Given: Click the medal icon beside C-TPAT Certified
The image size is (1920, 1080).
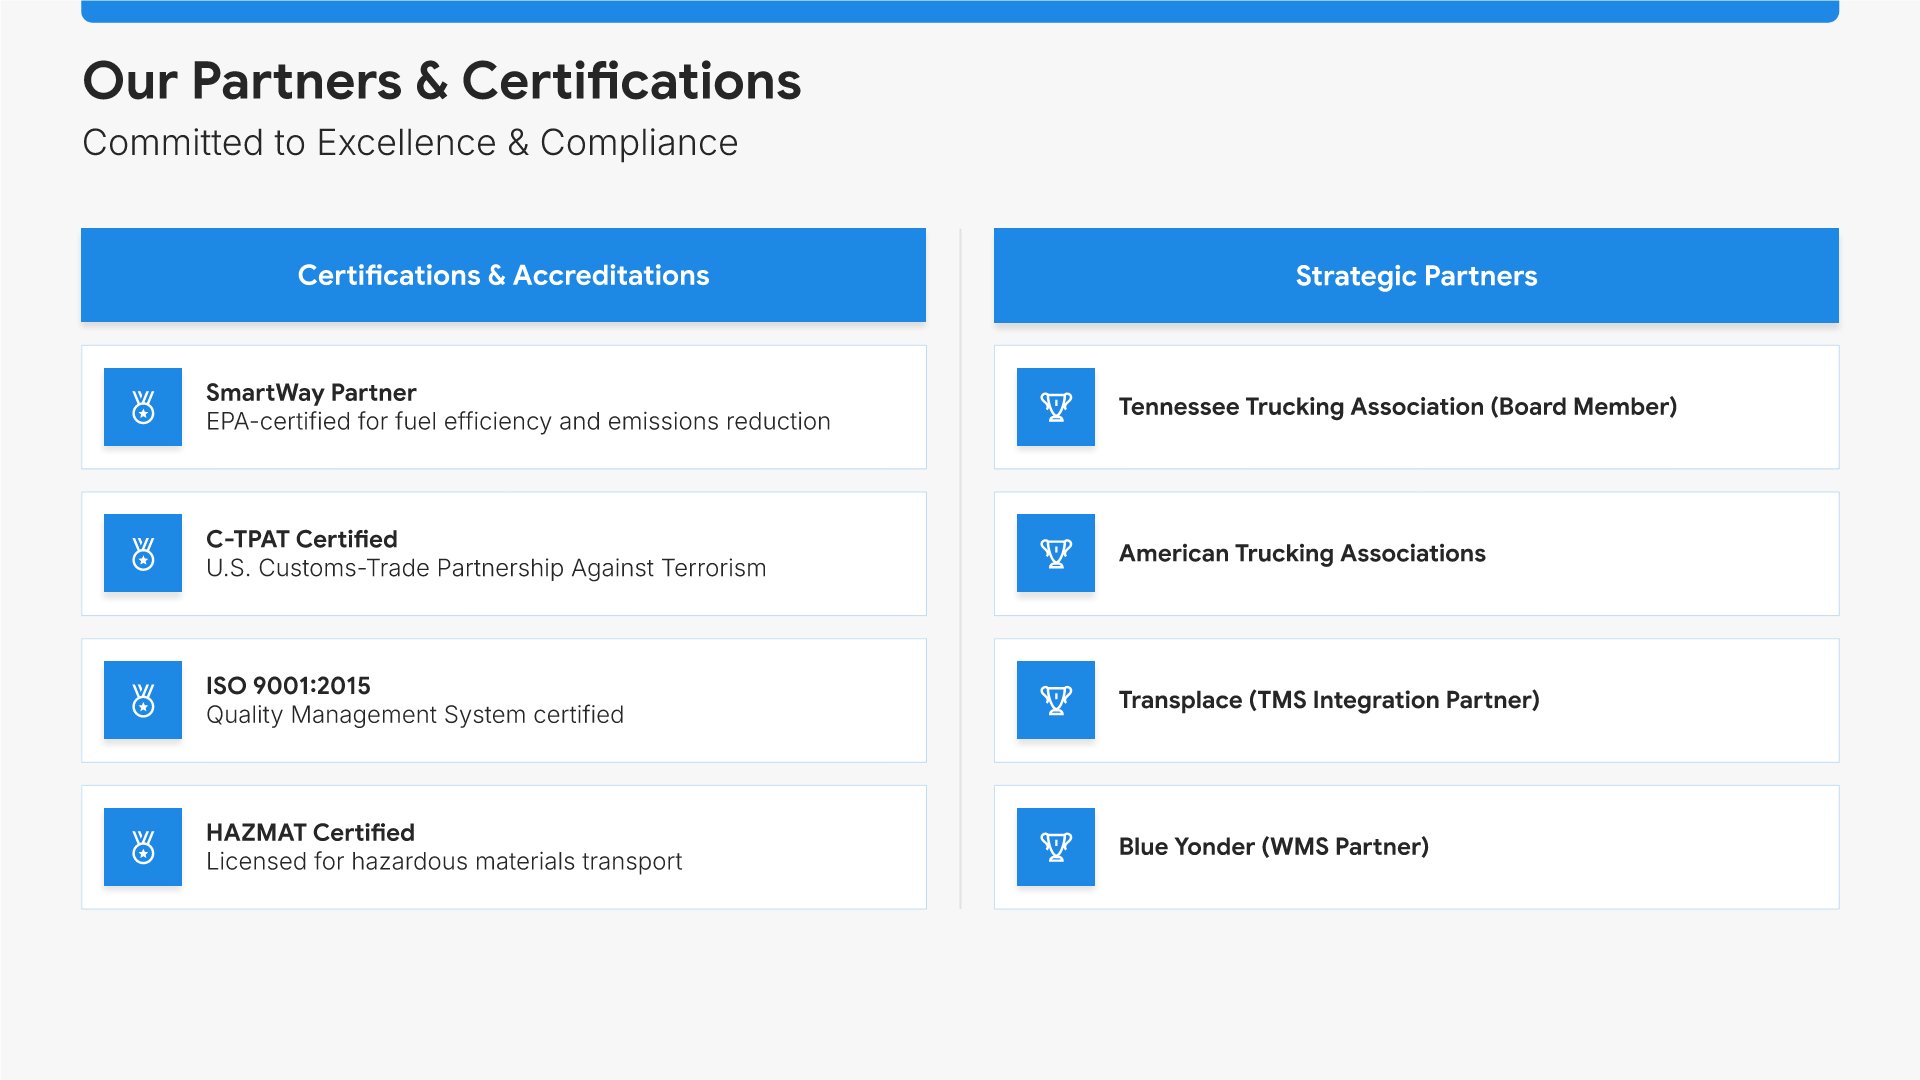Looking at the screenshot, I should [143, 553].
